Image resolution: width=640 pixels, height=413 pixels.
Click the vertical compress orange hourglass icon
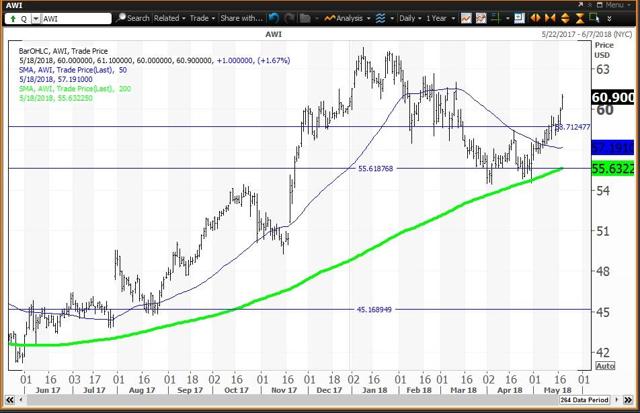tap(580, 18)
